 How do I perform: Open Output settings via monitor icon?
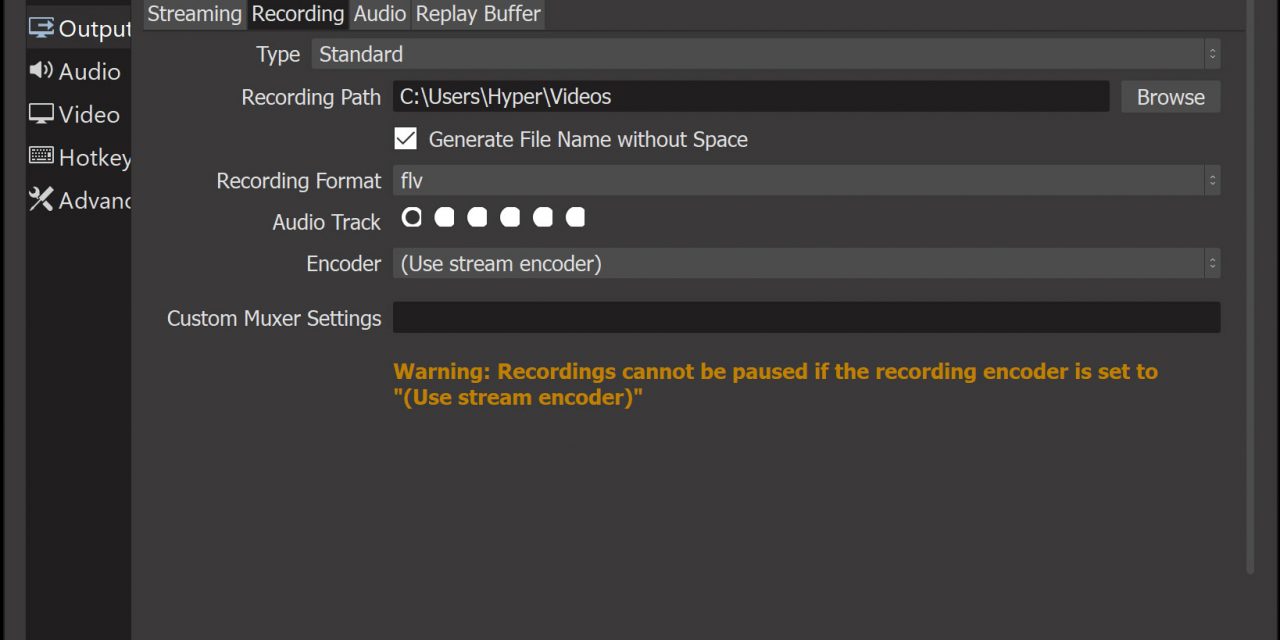coord(41,28)
